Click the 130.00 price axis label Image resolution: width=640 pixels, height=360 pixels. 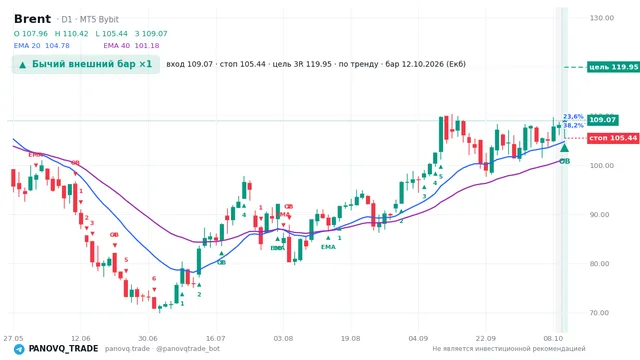(602, 18)
